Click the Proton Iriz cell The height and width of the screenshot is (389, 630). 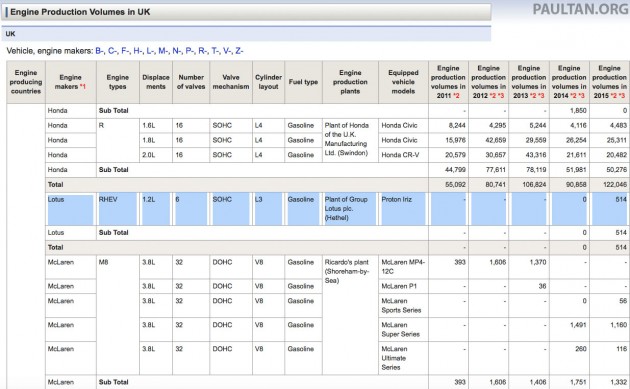coord(403,209)
